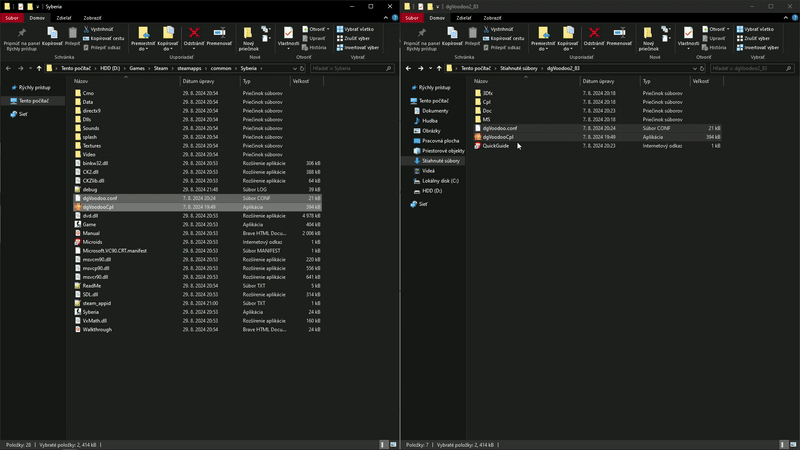Viewport: 800px width, 450px height.
Task: Click Copy icon in Syberia window ribbon
Action: coord(52,33)
